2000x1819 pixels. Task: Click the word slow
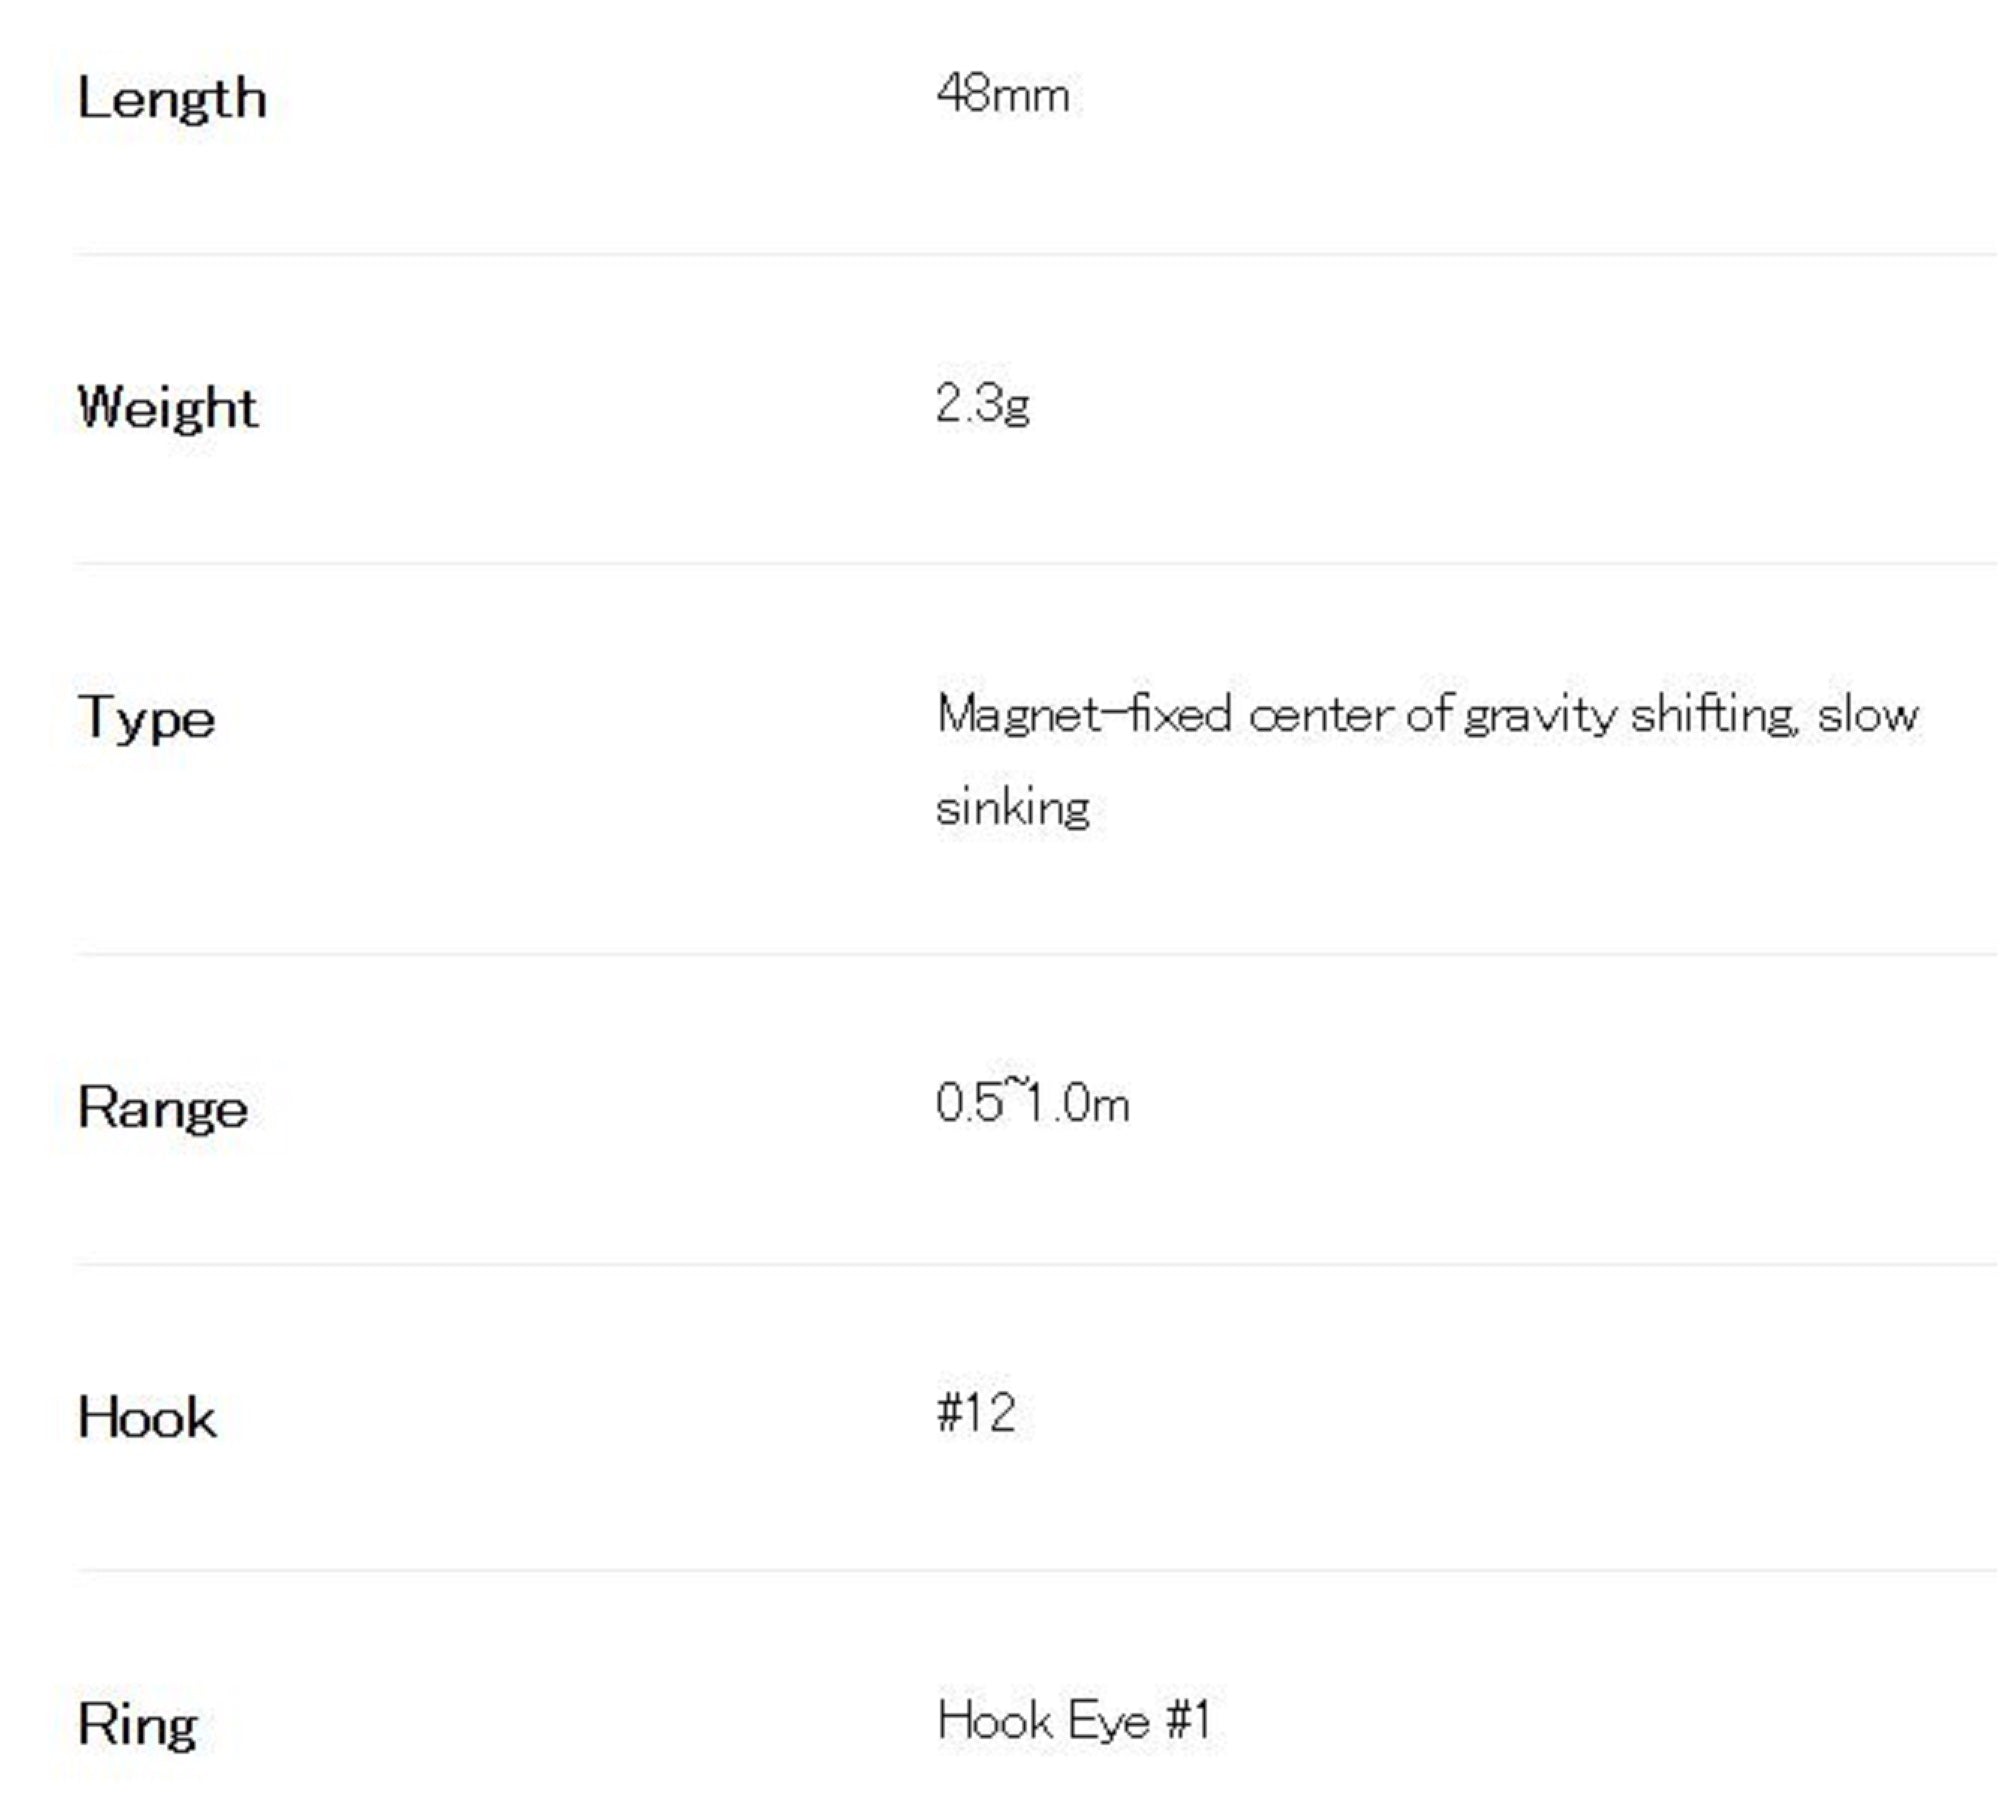coord(1868,716)
